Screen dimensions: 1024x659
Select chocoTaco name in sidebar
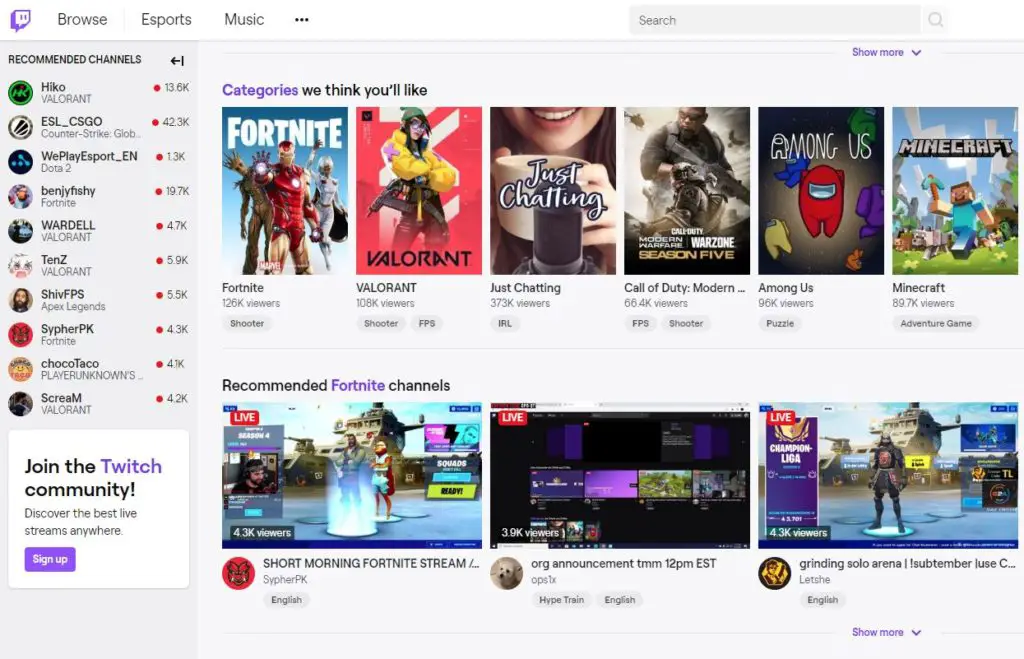point(70,364)
